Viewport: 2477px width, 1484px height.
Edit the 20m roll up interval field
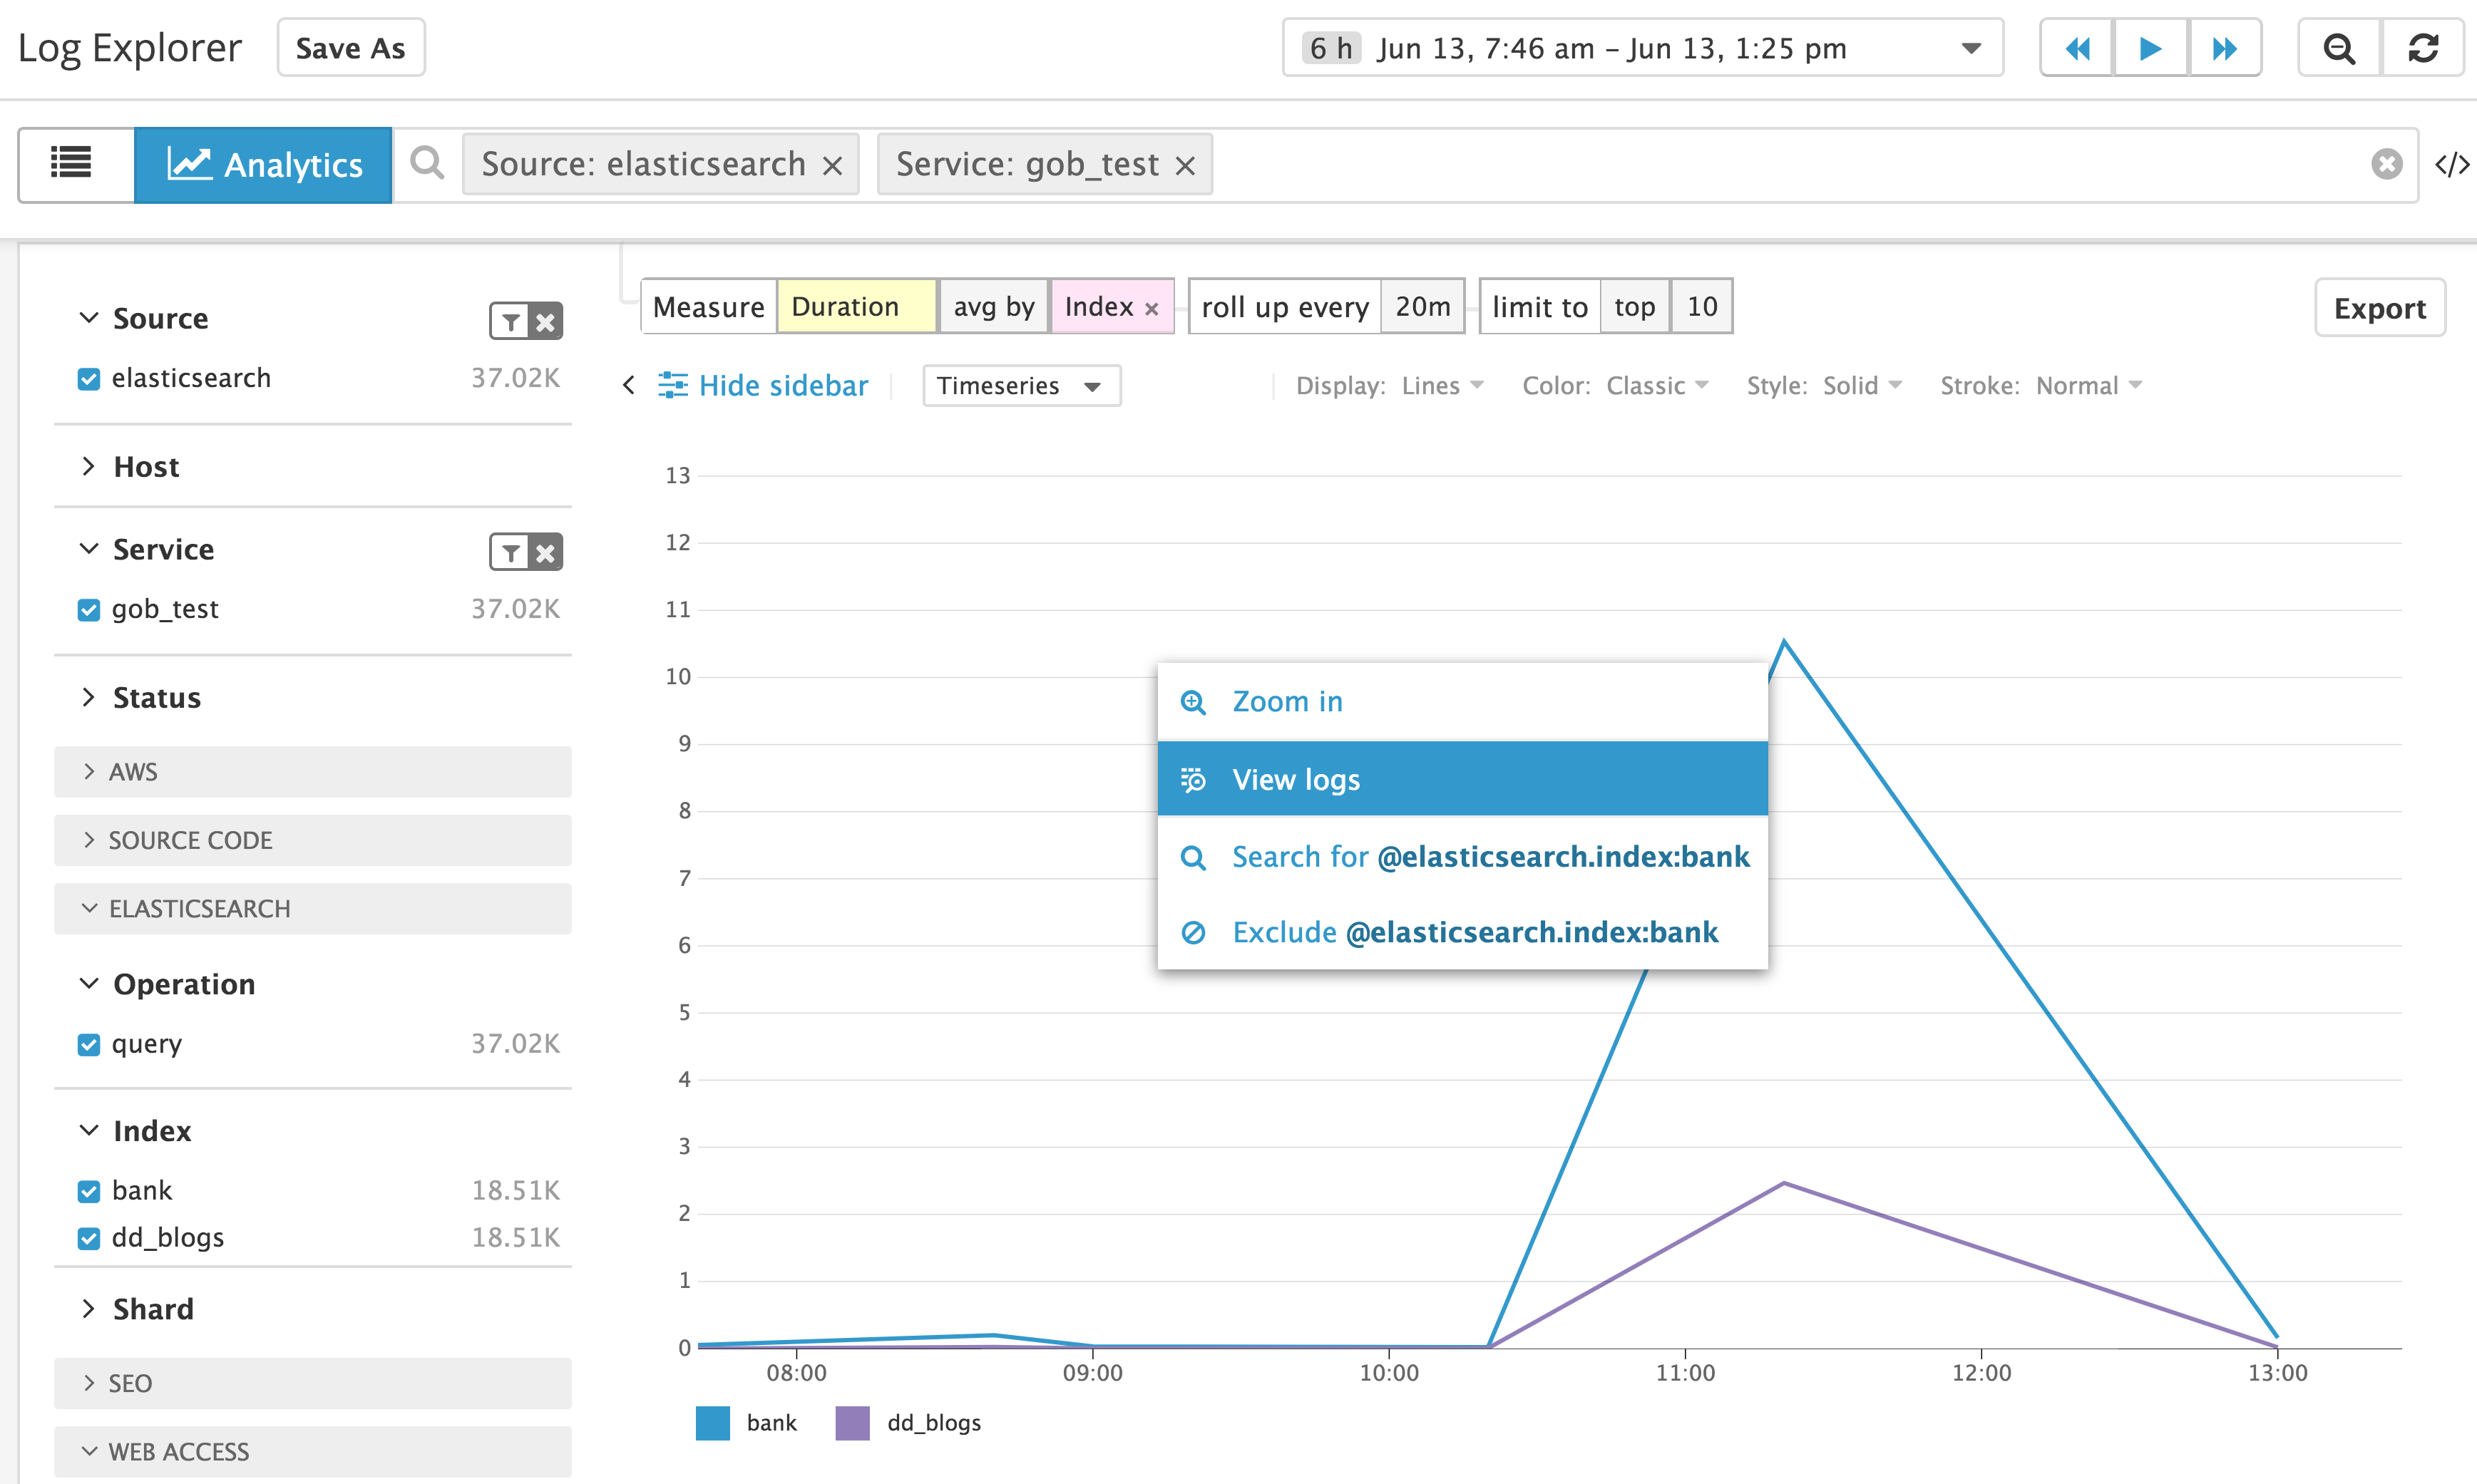tap(1422, 306)
